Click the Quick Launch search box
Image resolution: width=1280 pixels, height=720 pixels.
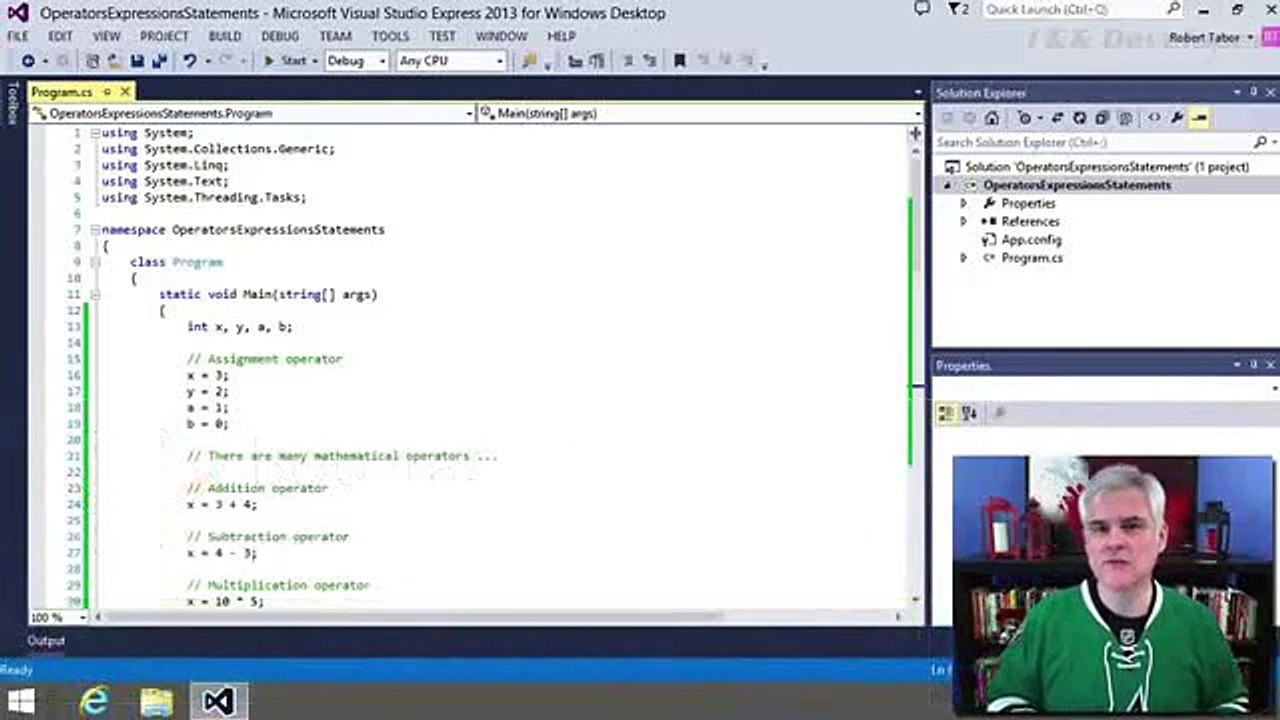[x=1081, y=10]
